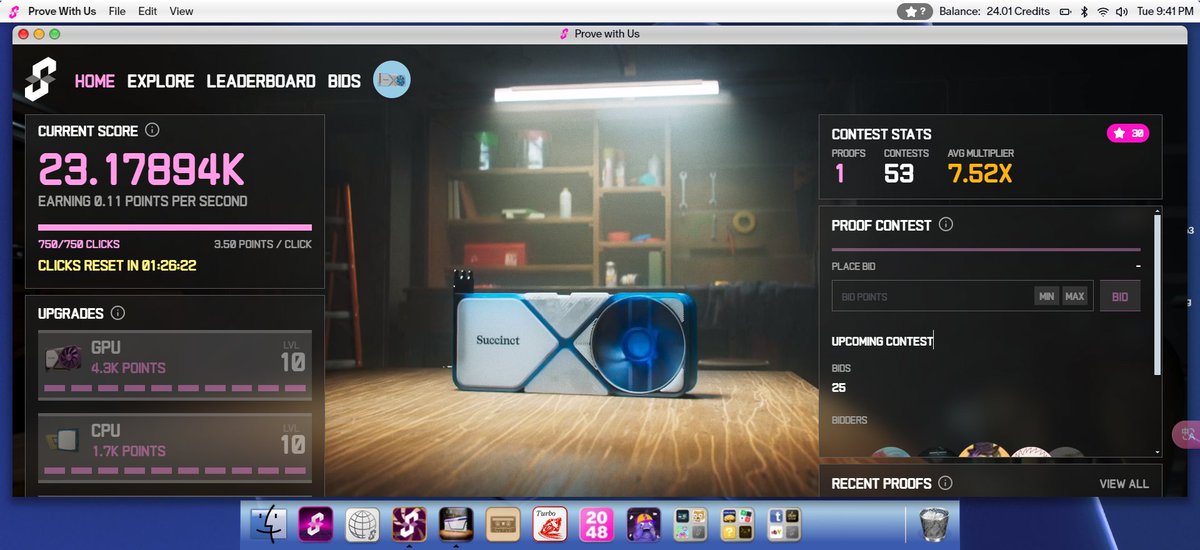Open the Turbo racing game in dock
The width and height of the screenshot is (1200, 550).
549,524
